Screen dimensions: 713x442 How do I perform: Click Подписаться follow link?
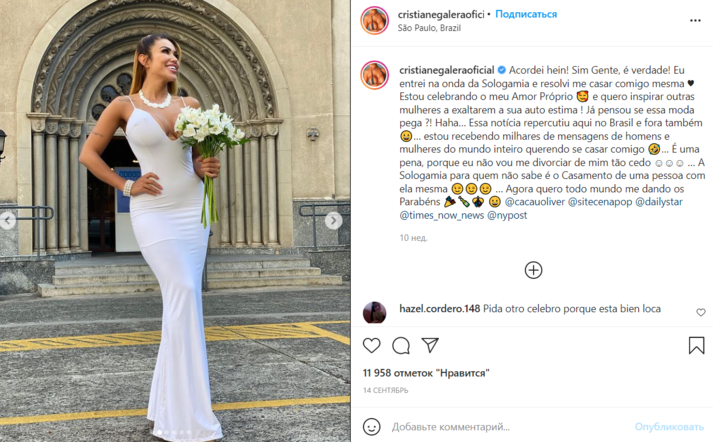pyautogui.click(x=526, y=14)
